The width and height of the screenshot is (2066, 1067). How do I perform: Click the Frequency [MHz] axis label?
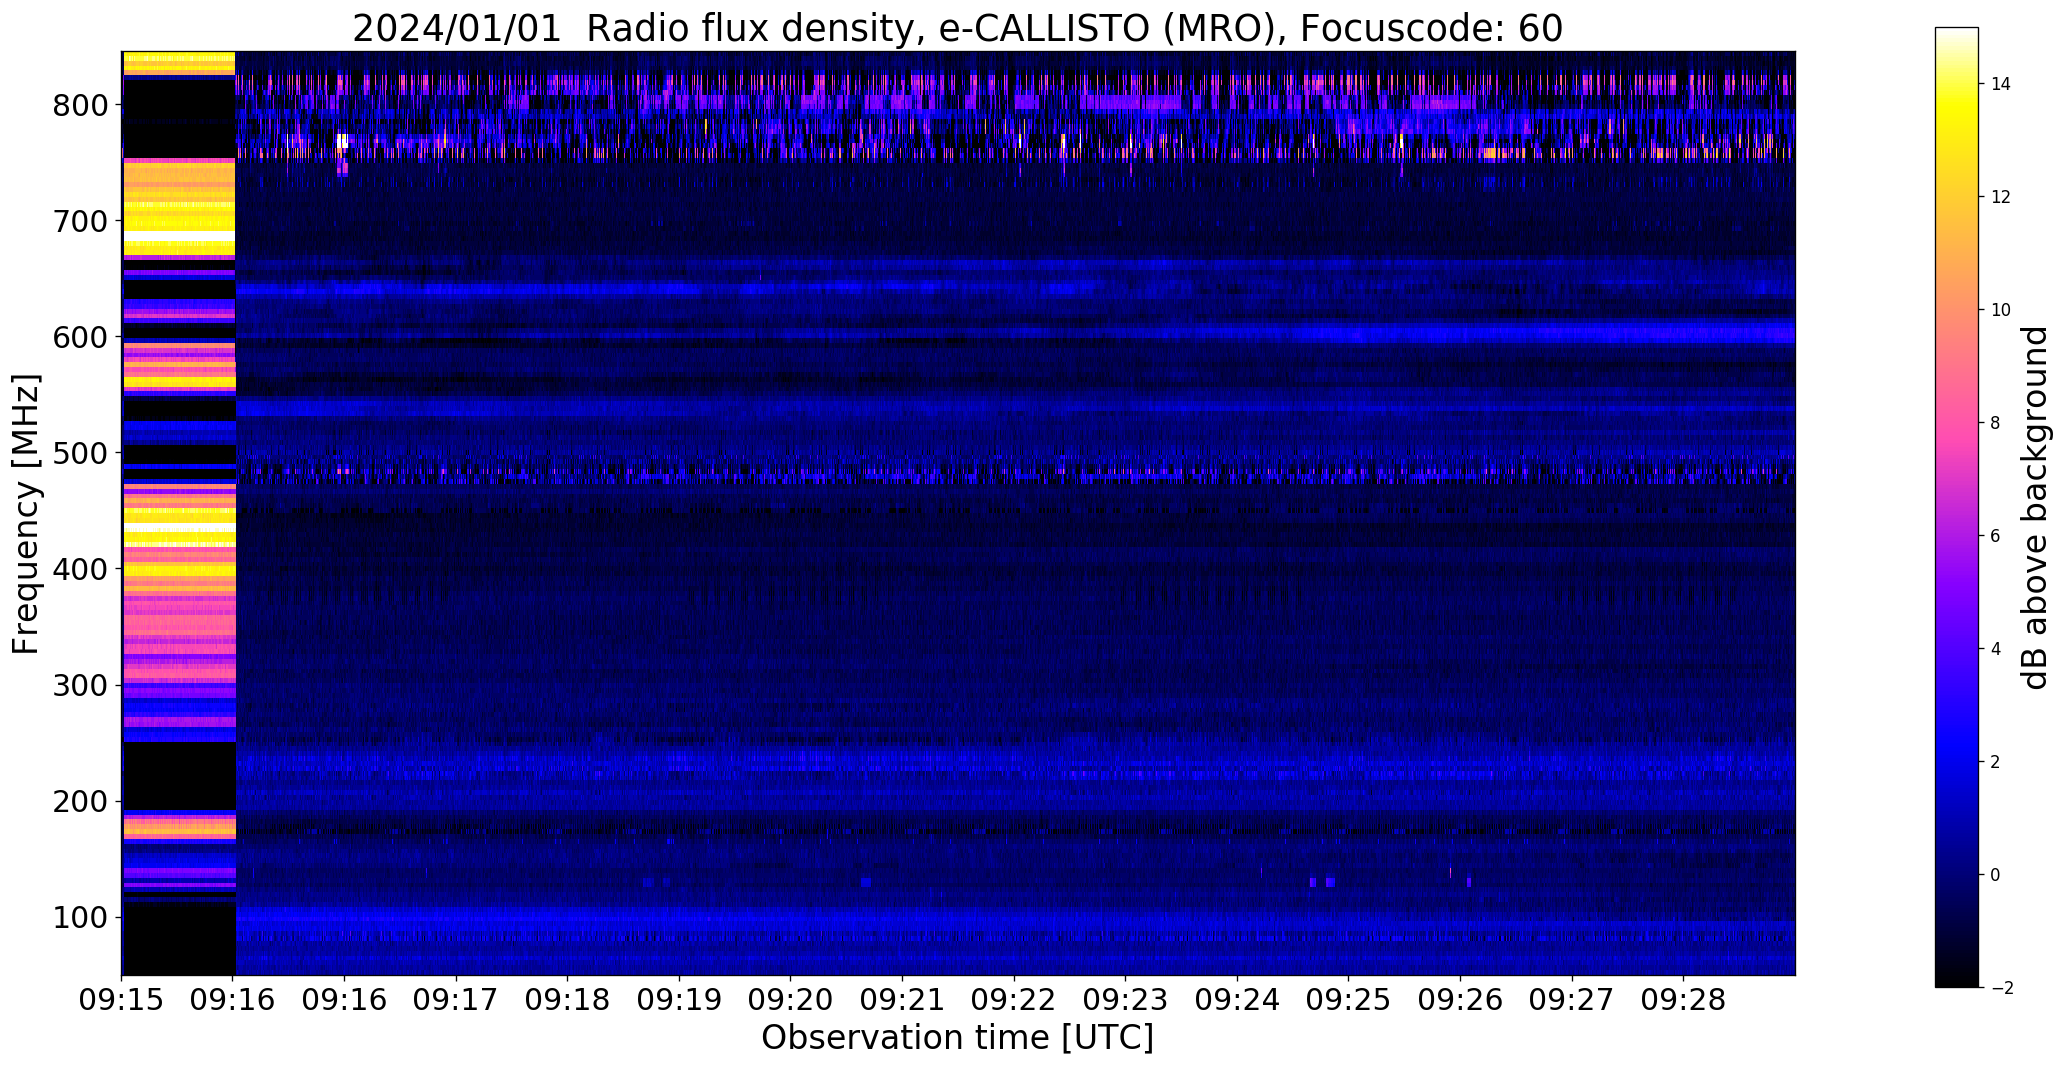pyautogui.click(x=27, y=514)
